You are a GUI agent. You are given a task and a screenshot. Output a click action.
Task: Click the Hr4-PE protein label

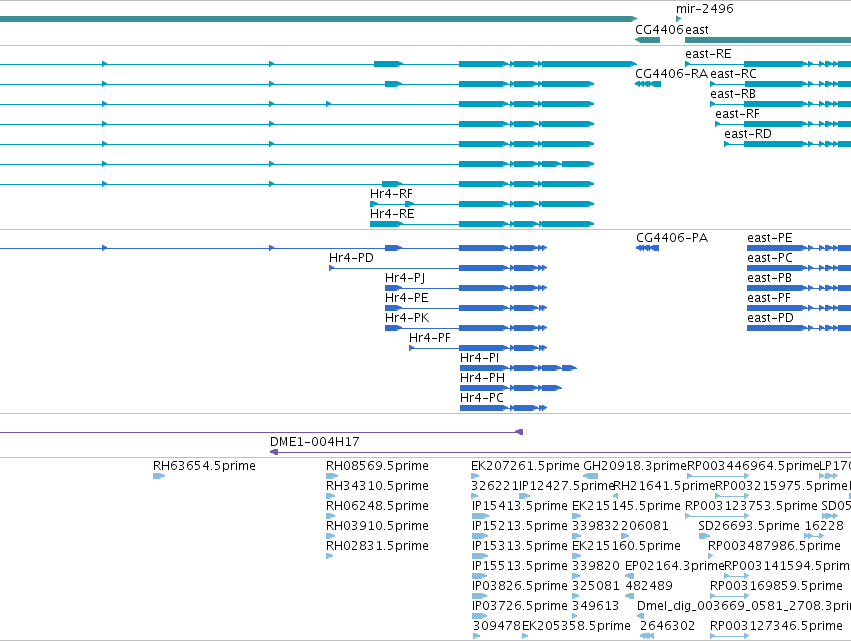(x=407, y=298)
